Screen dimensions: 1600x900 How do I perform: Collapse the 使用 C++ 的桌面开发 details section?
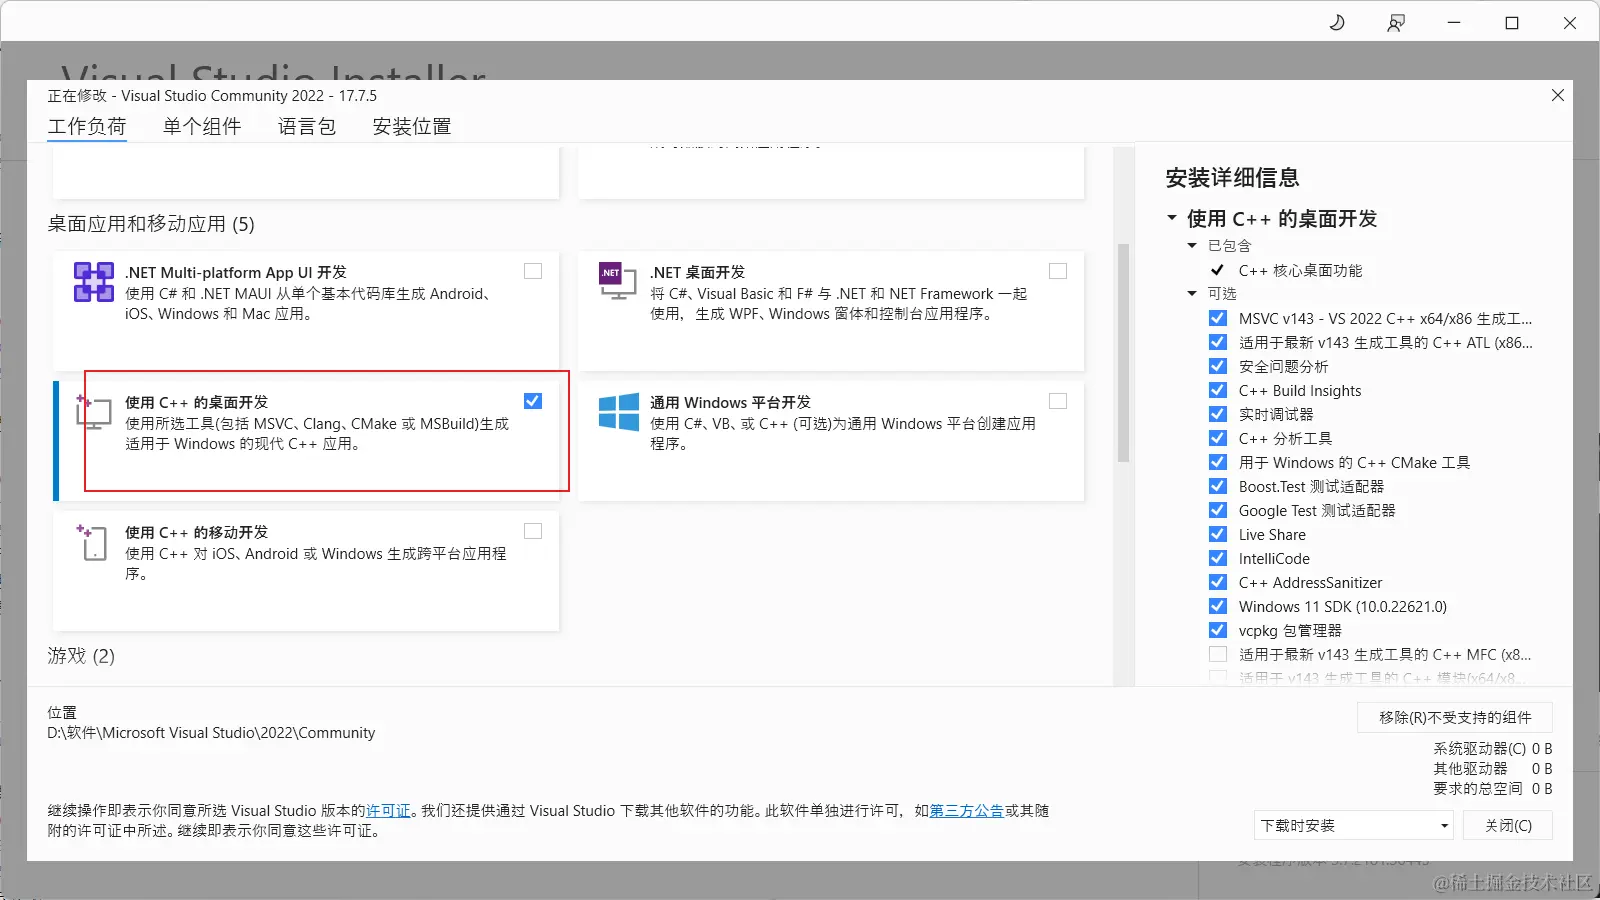pos(1172,218)
